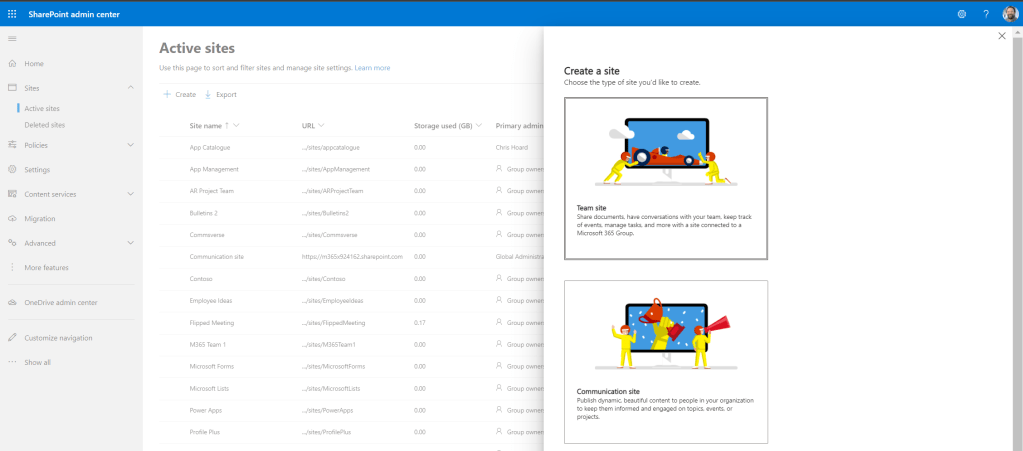Open the app launcher waffle icon

(12, 13)
